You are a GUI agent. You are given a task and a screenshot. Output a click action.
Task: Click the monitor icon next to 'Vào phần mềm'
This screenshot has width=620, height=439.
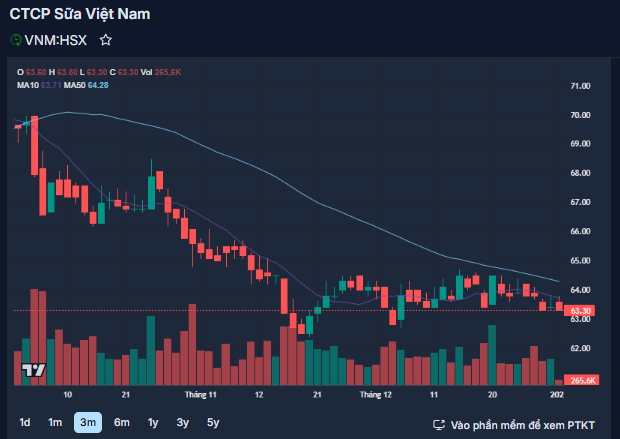click(x=439, y=425)
